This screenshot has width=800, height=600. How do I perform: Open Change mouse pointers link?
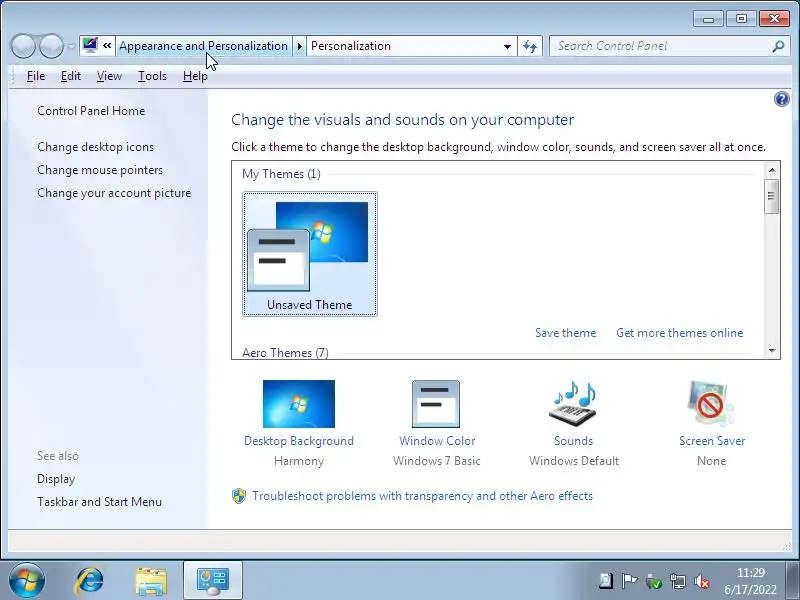coord(100,170)
